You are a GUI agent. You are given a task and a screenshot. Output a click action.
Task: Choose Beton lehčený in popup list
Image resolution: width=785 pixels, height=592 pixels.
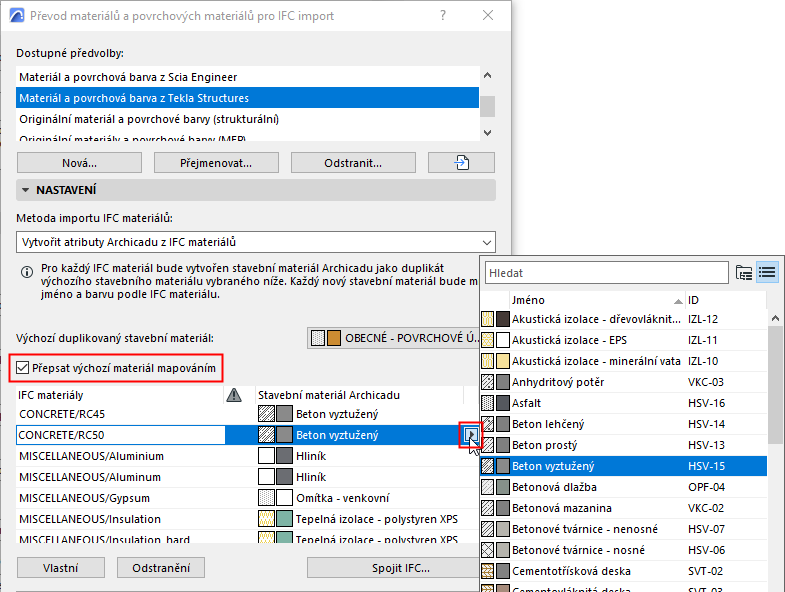coord(624,424)
